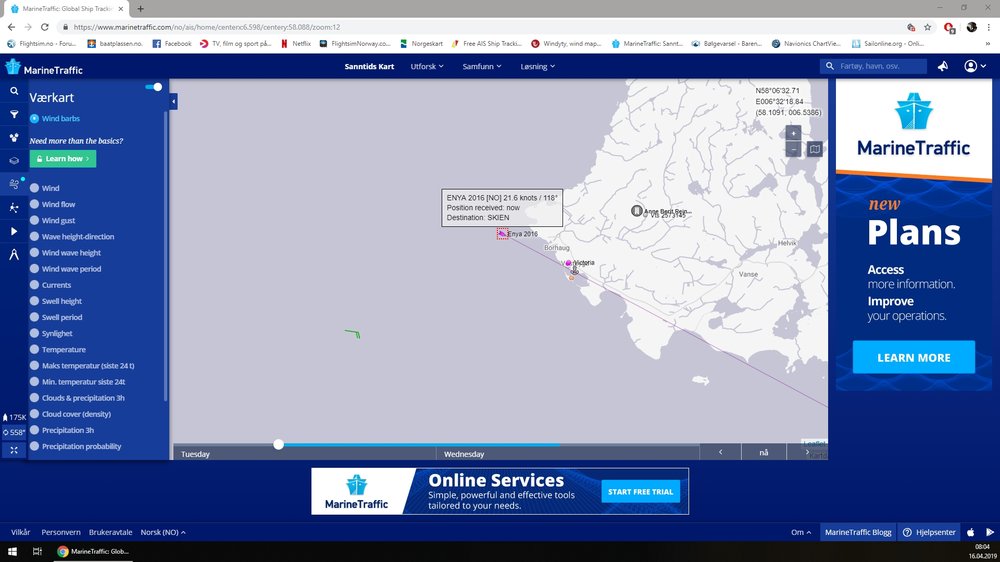Click the green wind barb on map
The width and height of the screenshot is (1000, 562).
(353, 333)
